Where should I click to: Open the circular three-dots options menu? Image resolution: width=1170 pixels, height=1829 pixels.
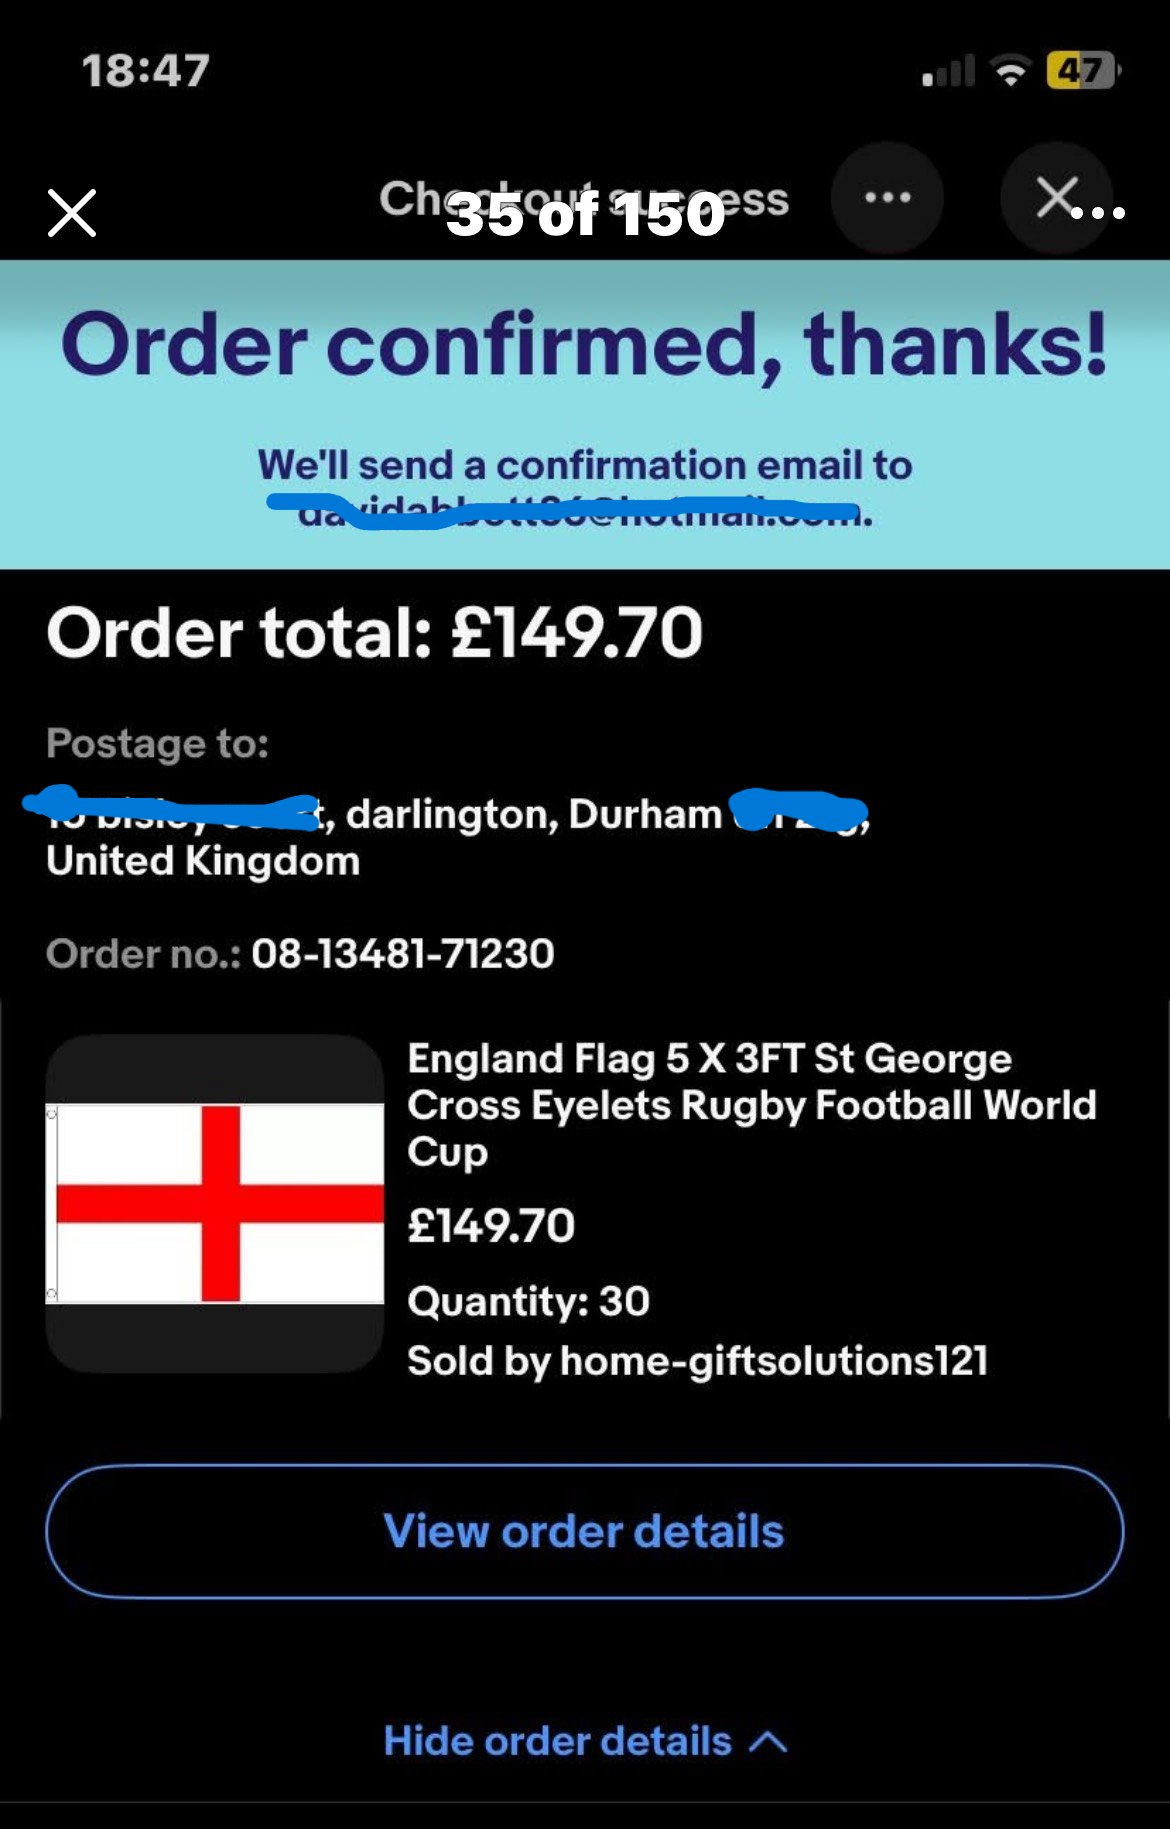coord(887,198)
